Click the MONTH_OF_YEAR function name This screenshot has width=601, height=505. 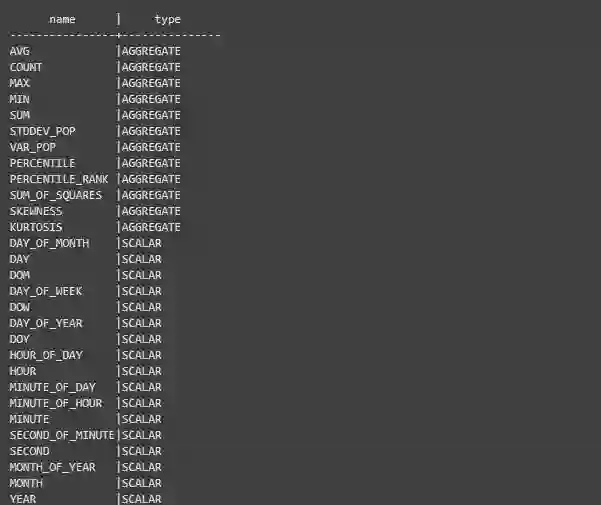(x=52, y=467)
